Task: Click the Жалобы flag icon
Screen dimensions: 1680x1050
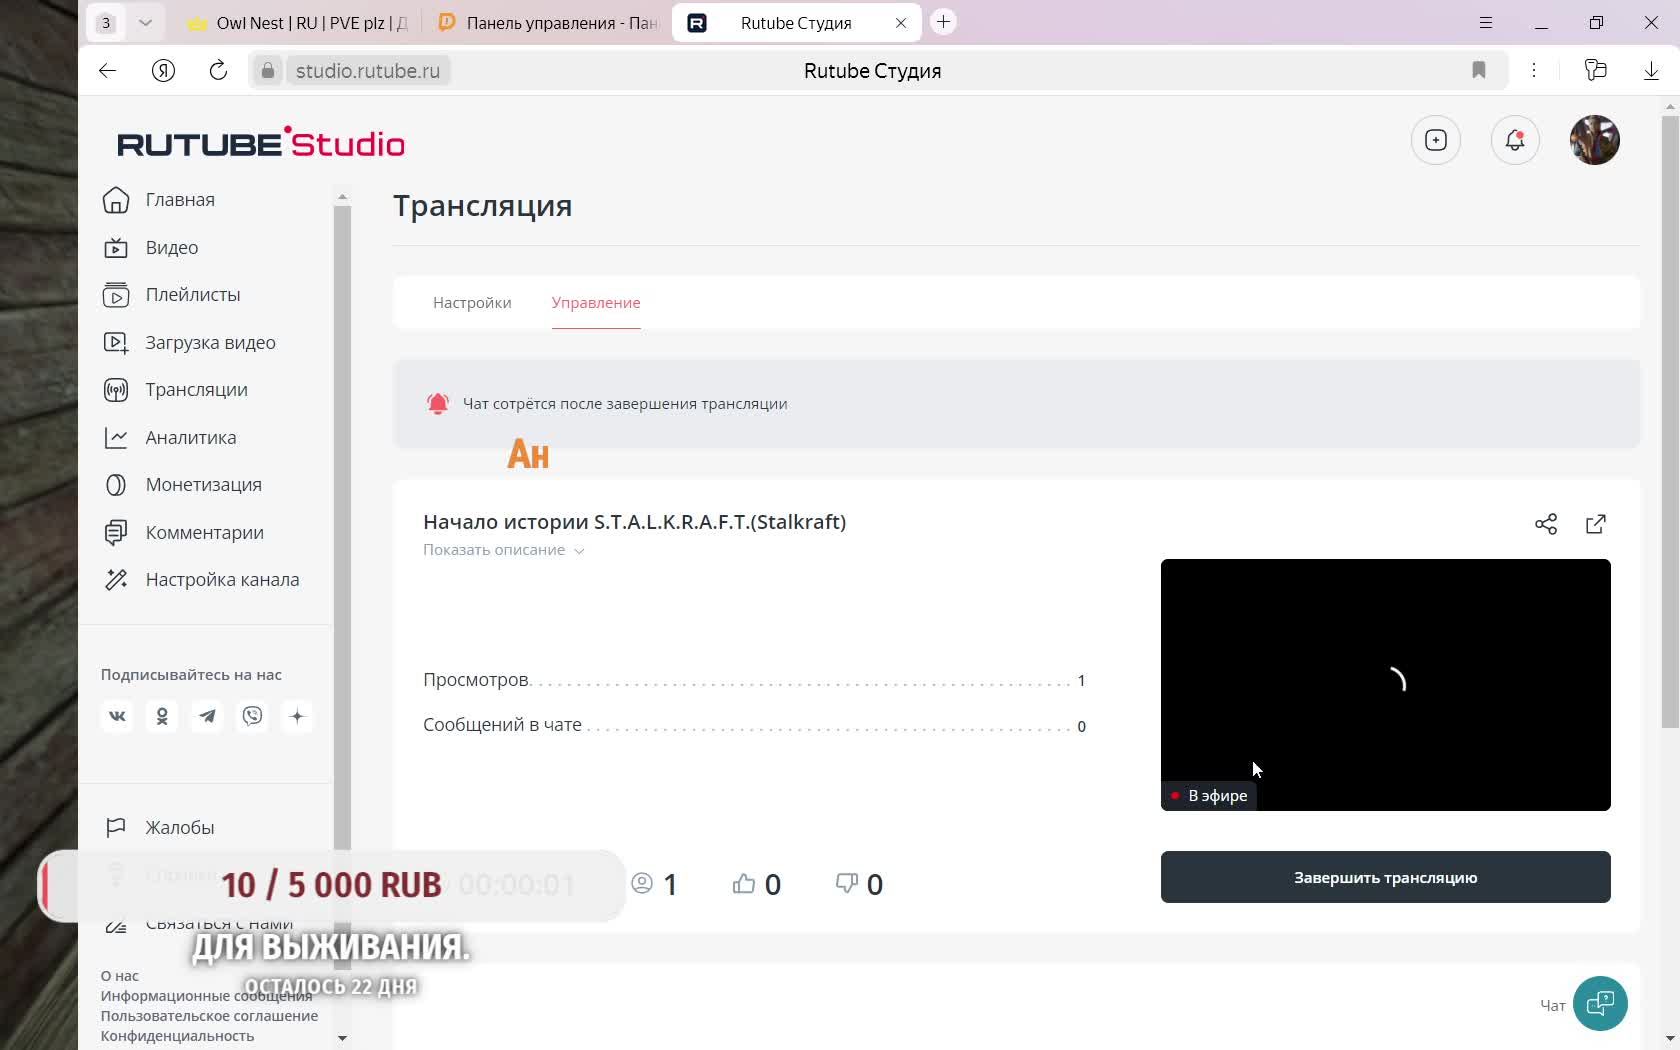Action: pyautogui.click(x=116, y=827)
